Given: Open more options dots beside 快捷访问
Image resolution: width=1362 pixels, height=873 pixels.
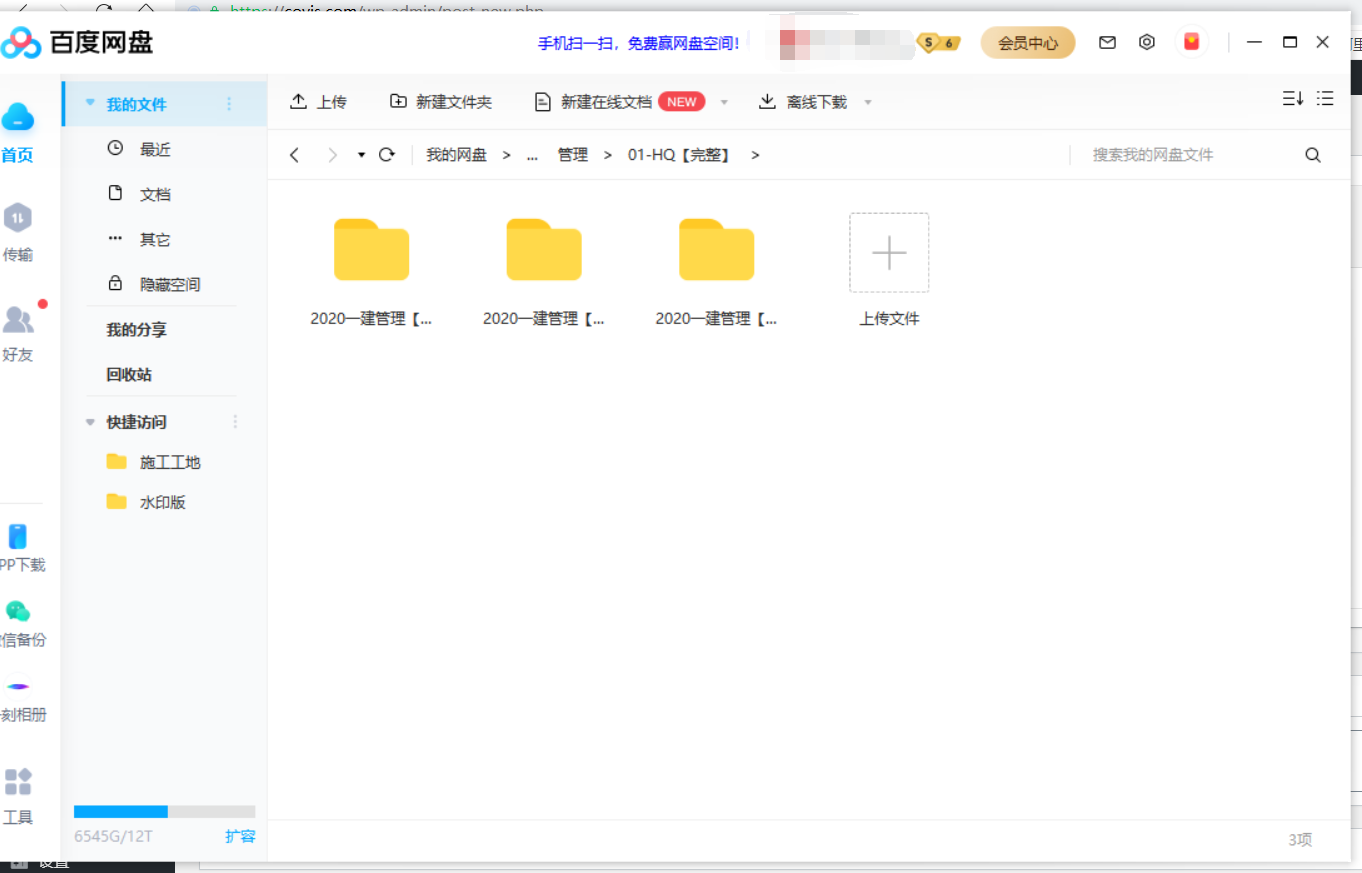Looking at the screenshot, I should 236,422.
